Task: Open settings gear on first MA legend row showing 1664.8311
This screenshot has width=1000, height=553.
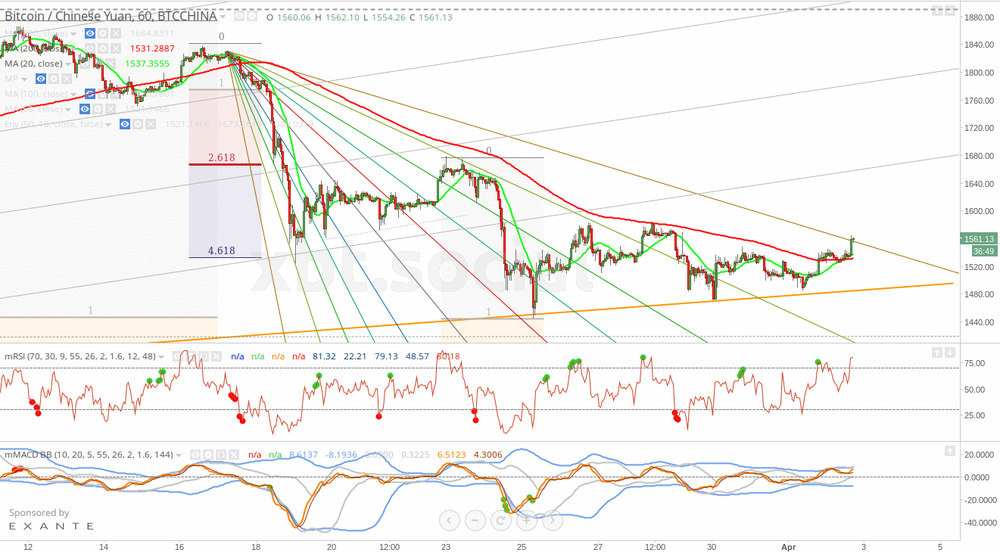Action: pyautogui.click(x=103, y=33)
